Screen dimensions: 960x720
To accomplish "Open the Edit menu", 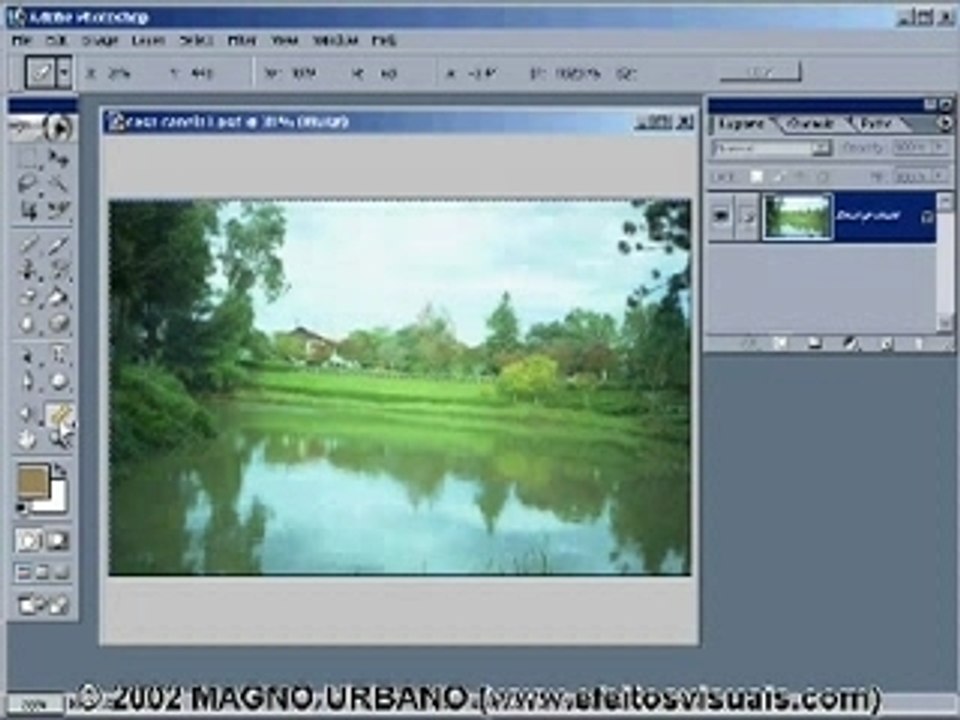I will (x=56, y=40).
